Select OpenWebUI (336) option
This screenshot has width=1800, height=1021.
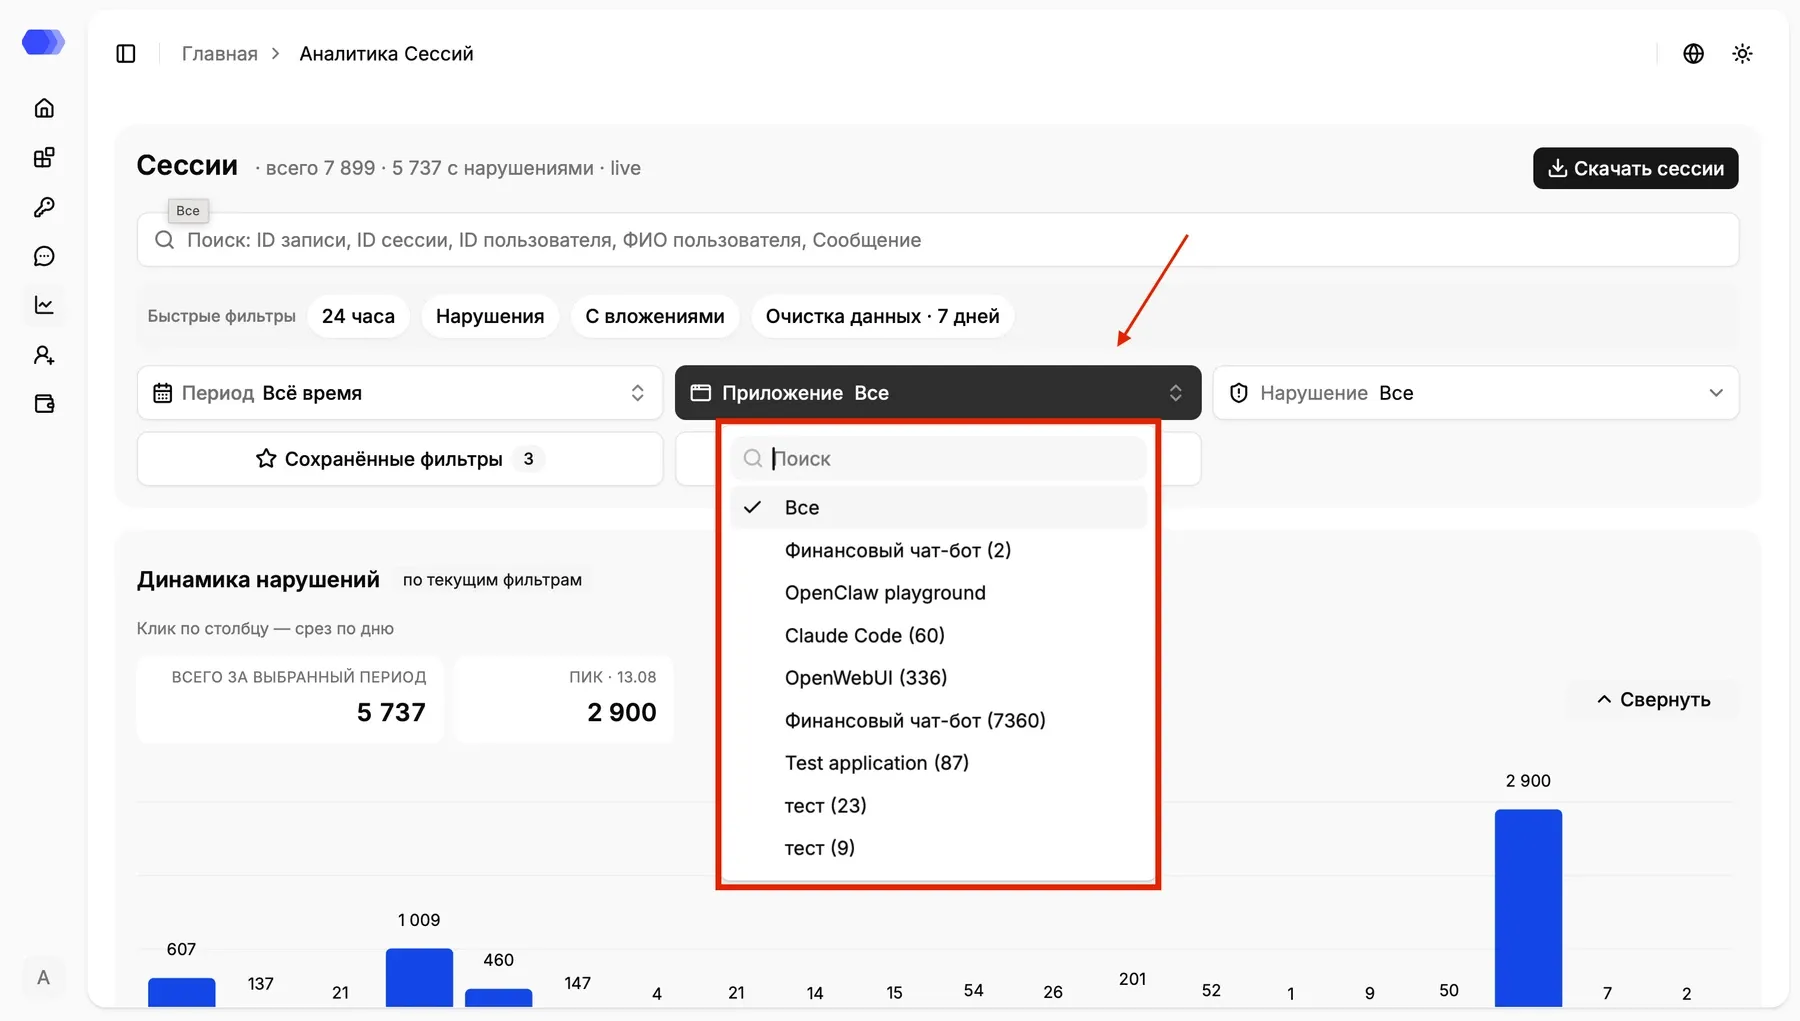[937, 678]
